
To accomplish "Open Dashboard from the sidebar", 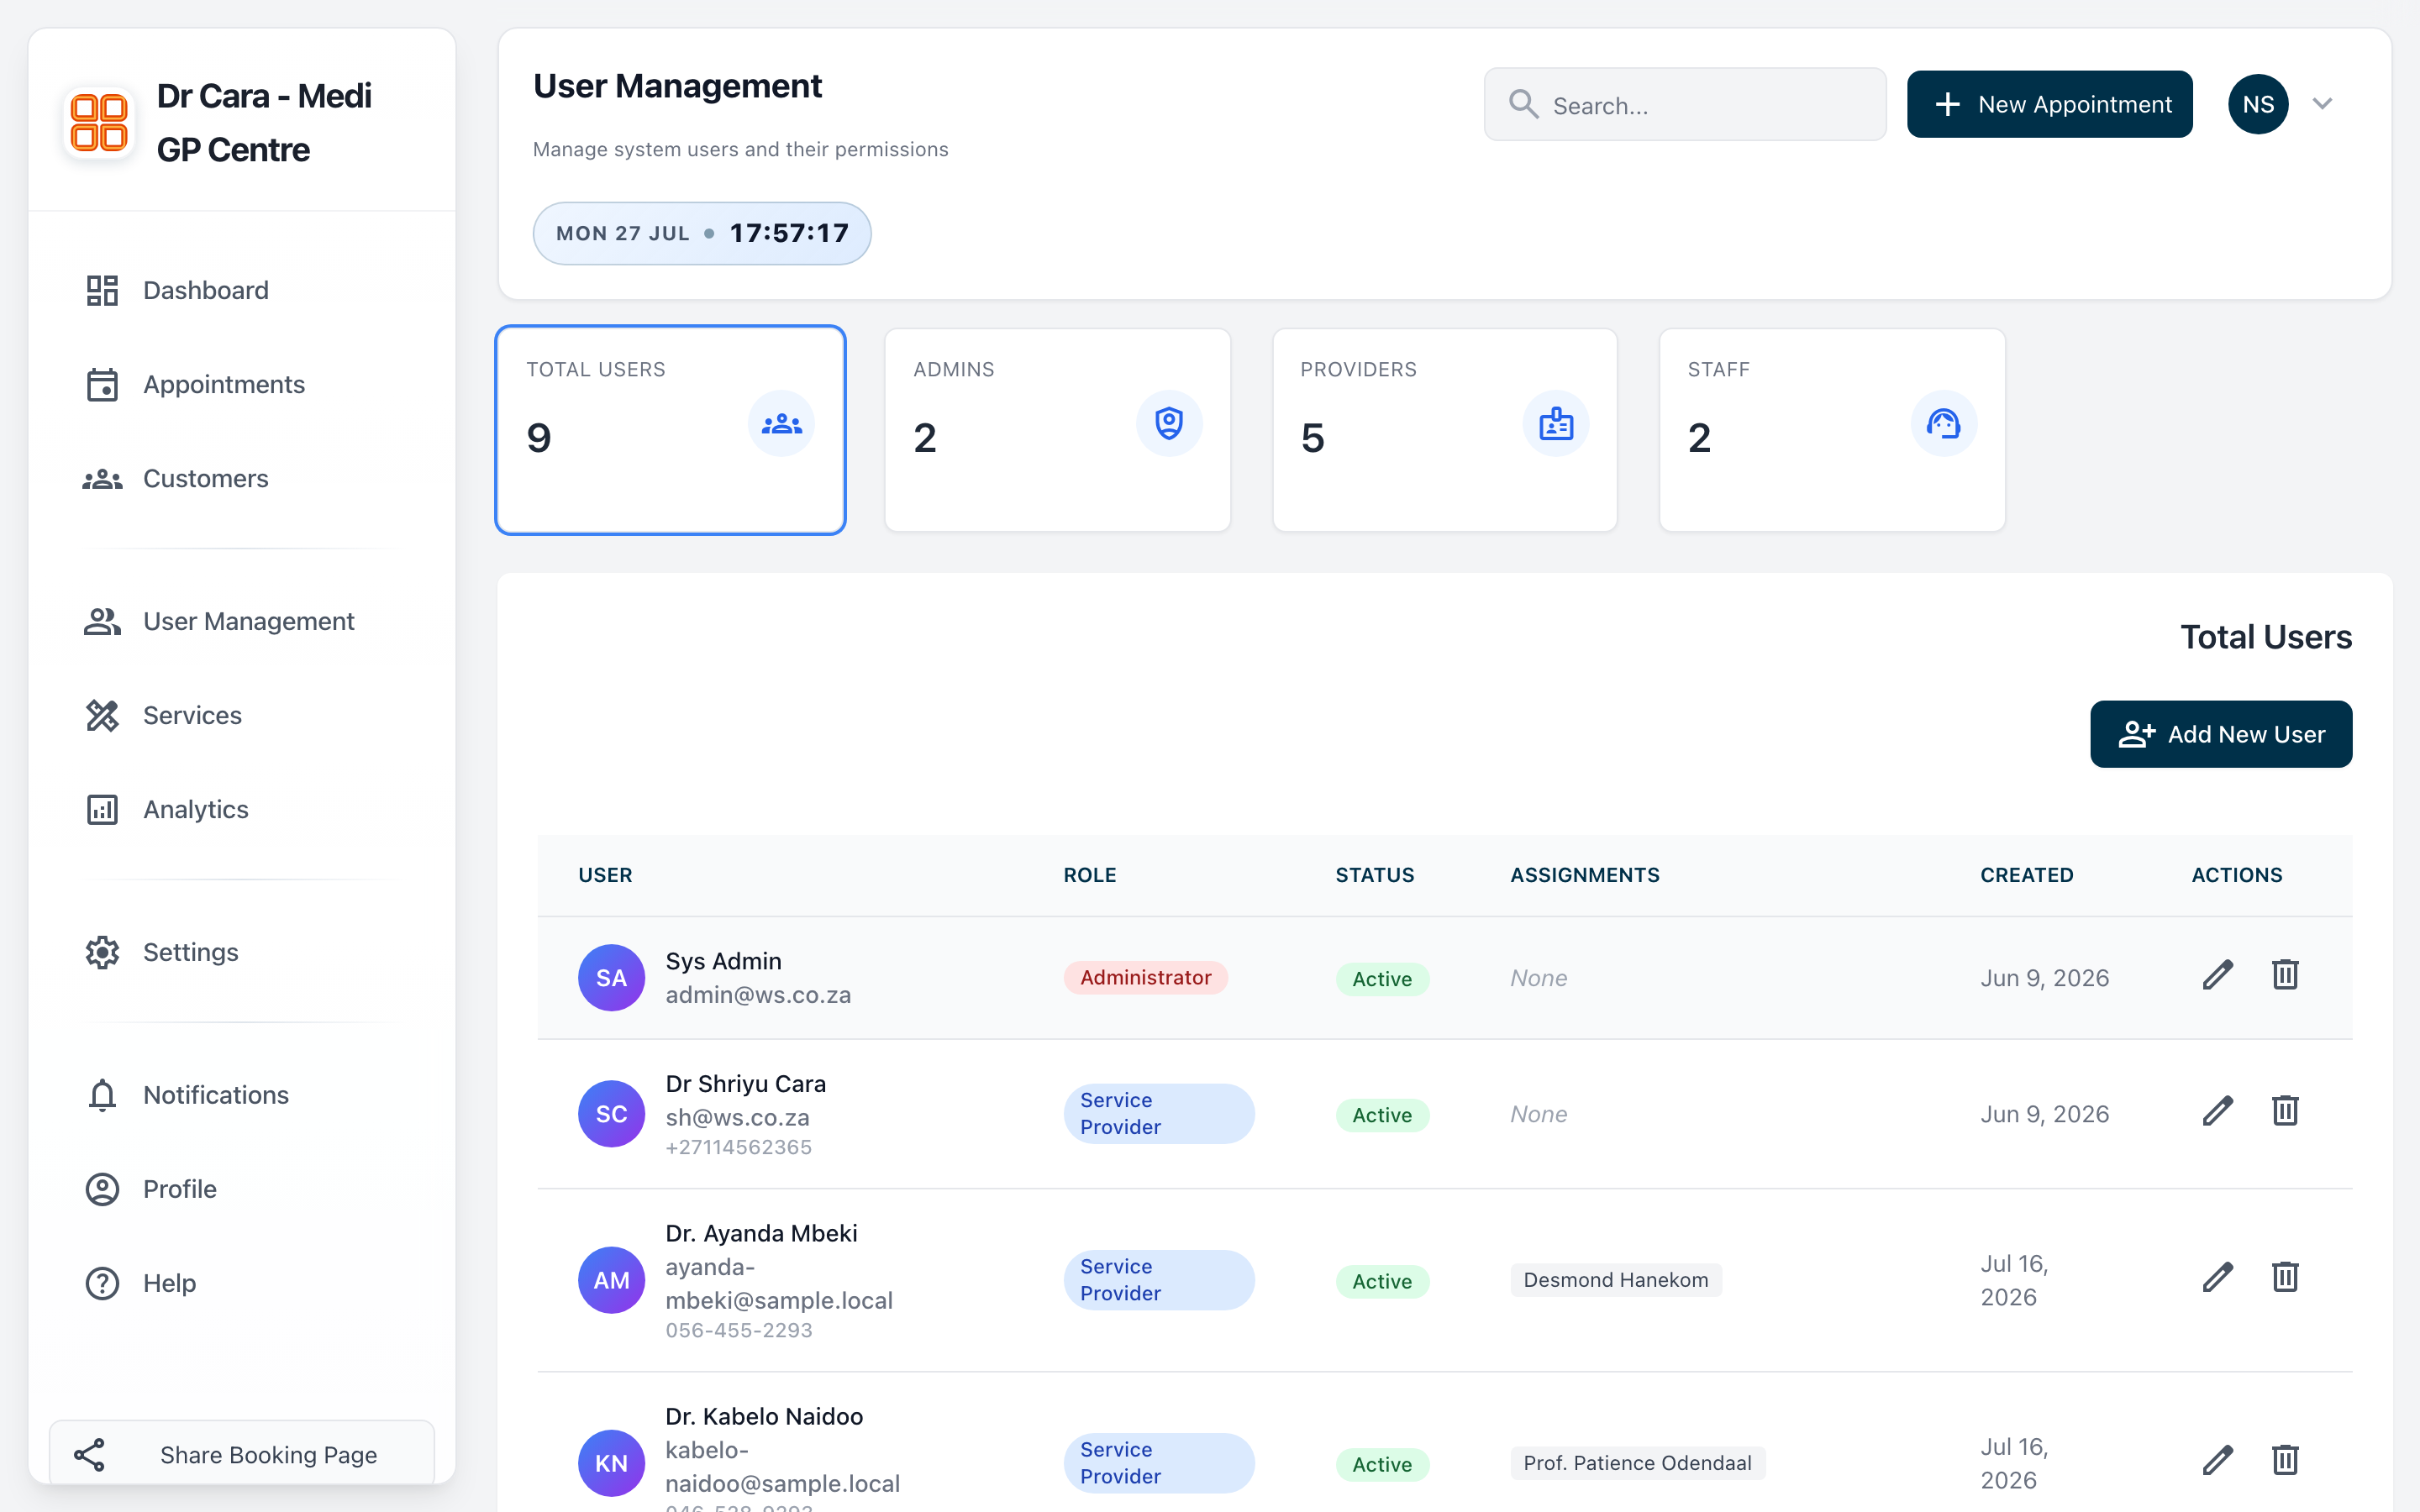I will 241,290.
